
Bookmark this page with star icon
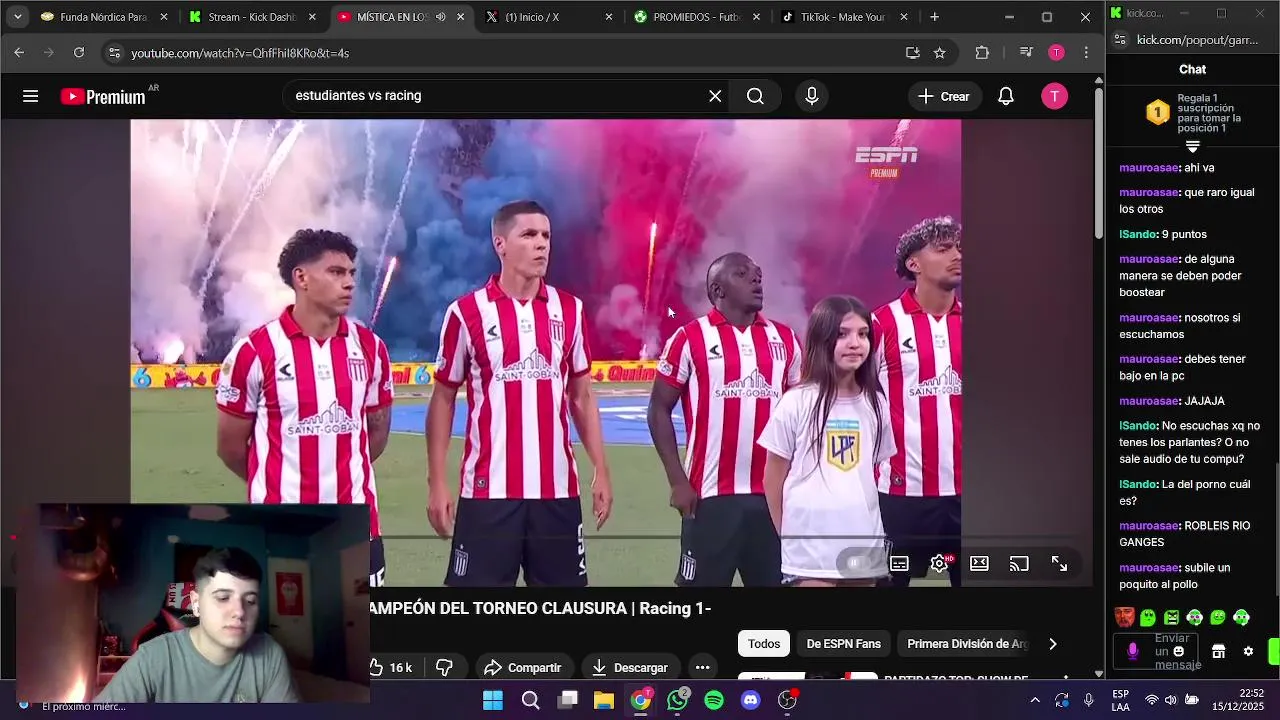939,52
